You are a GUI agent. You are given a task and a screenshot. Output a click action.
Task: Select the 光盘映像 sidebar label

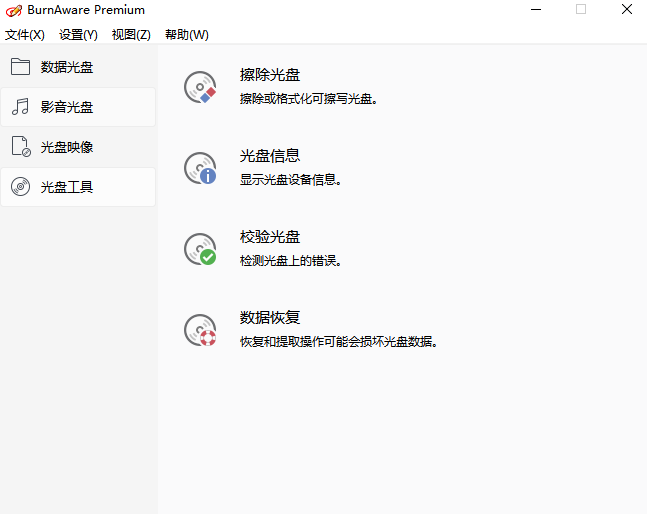point(67,147)
